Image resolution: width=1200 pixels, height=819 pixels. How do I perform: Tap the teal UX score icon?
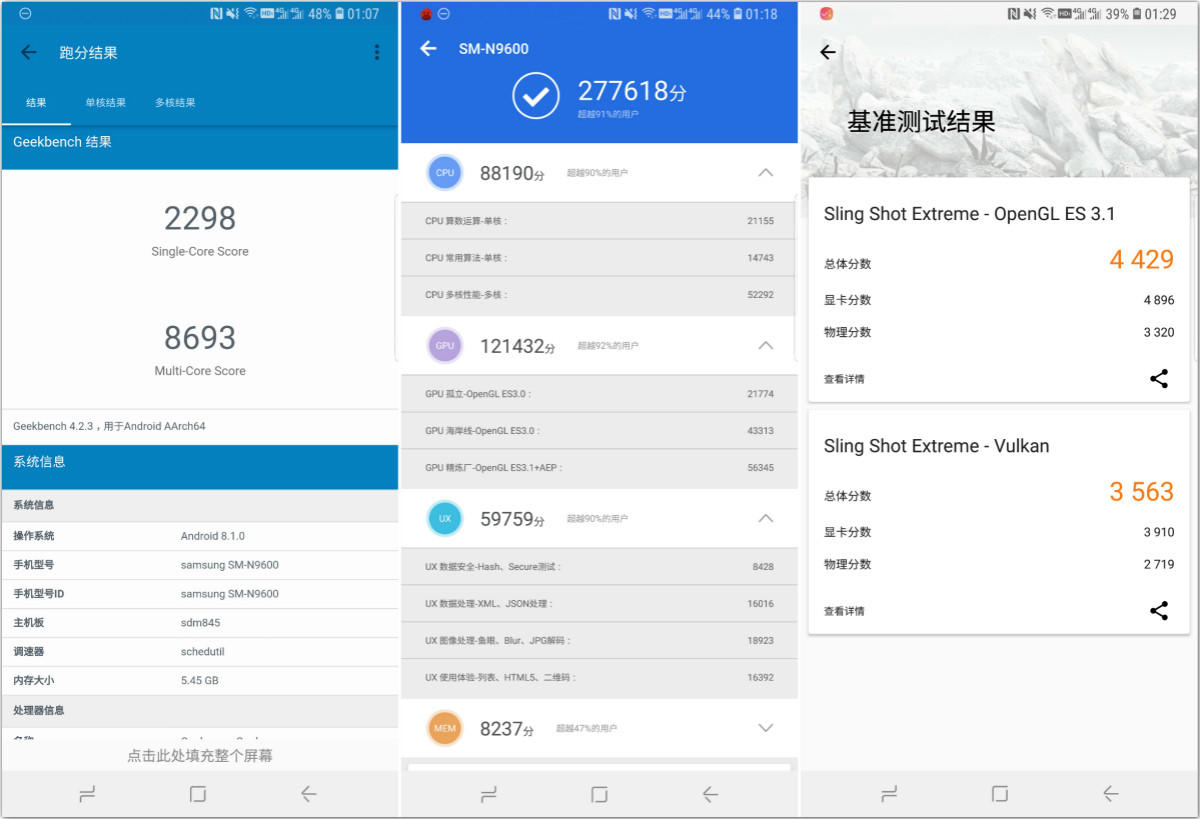point(445,519)
